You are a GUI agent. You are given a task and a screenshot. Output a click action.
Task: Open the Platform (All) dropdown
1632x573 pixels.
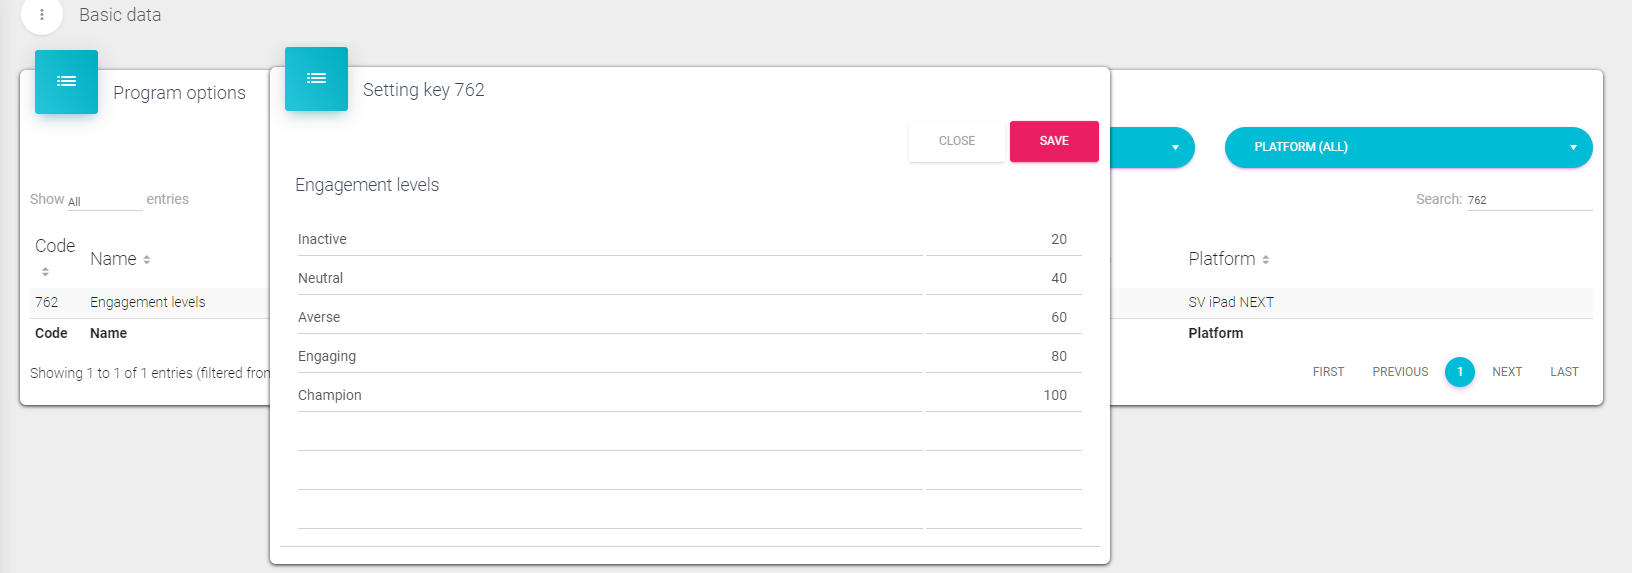[x=1407, y=147]
